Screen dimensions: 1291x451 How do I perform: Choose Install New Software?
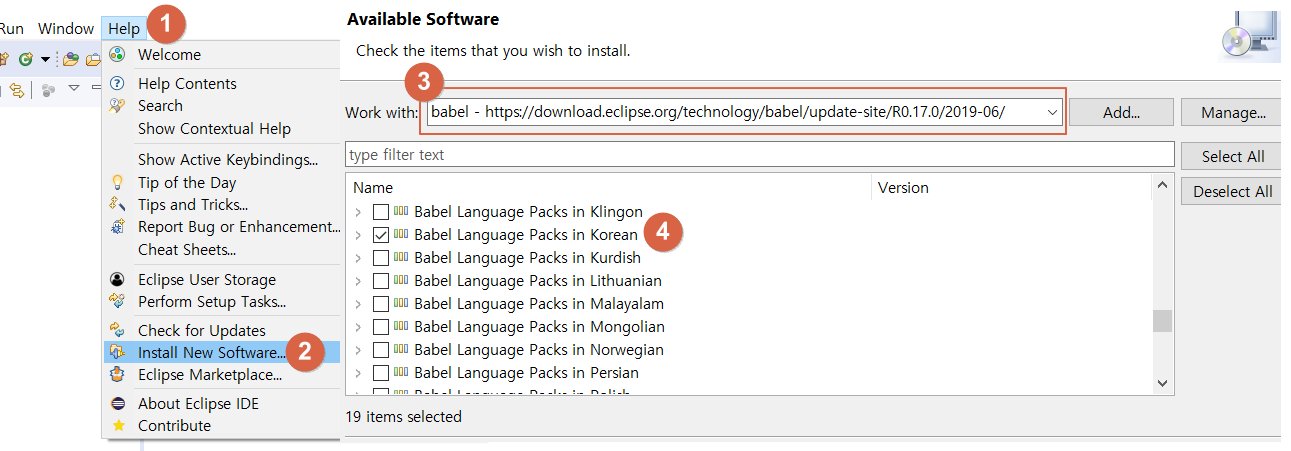pyautogui.click(x=212, y=353)
